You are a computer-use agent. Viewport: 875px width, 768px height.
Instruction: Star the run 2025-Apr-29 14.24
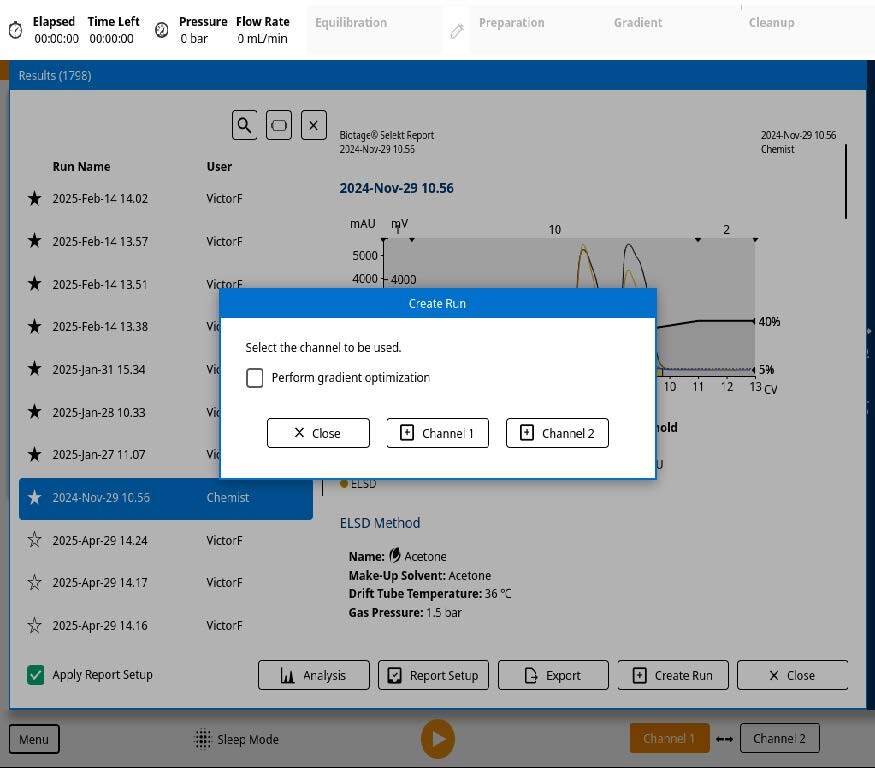click(34, 540)
